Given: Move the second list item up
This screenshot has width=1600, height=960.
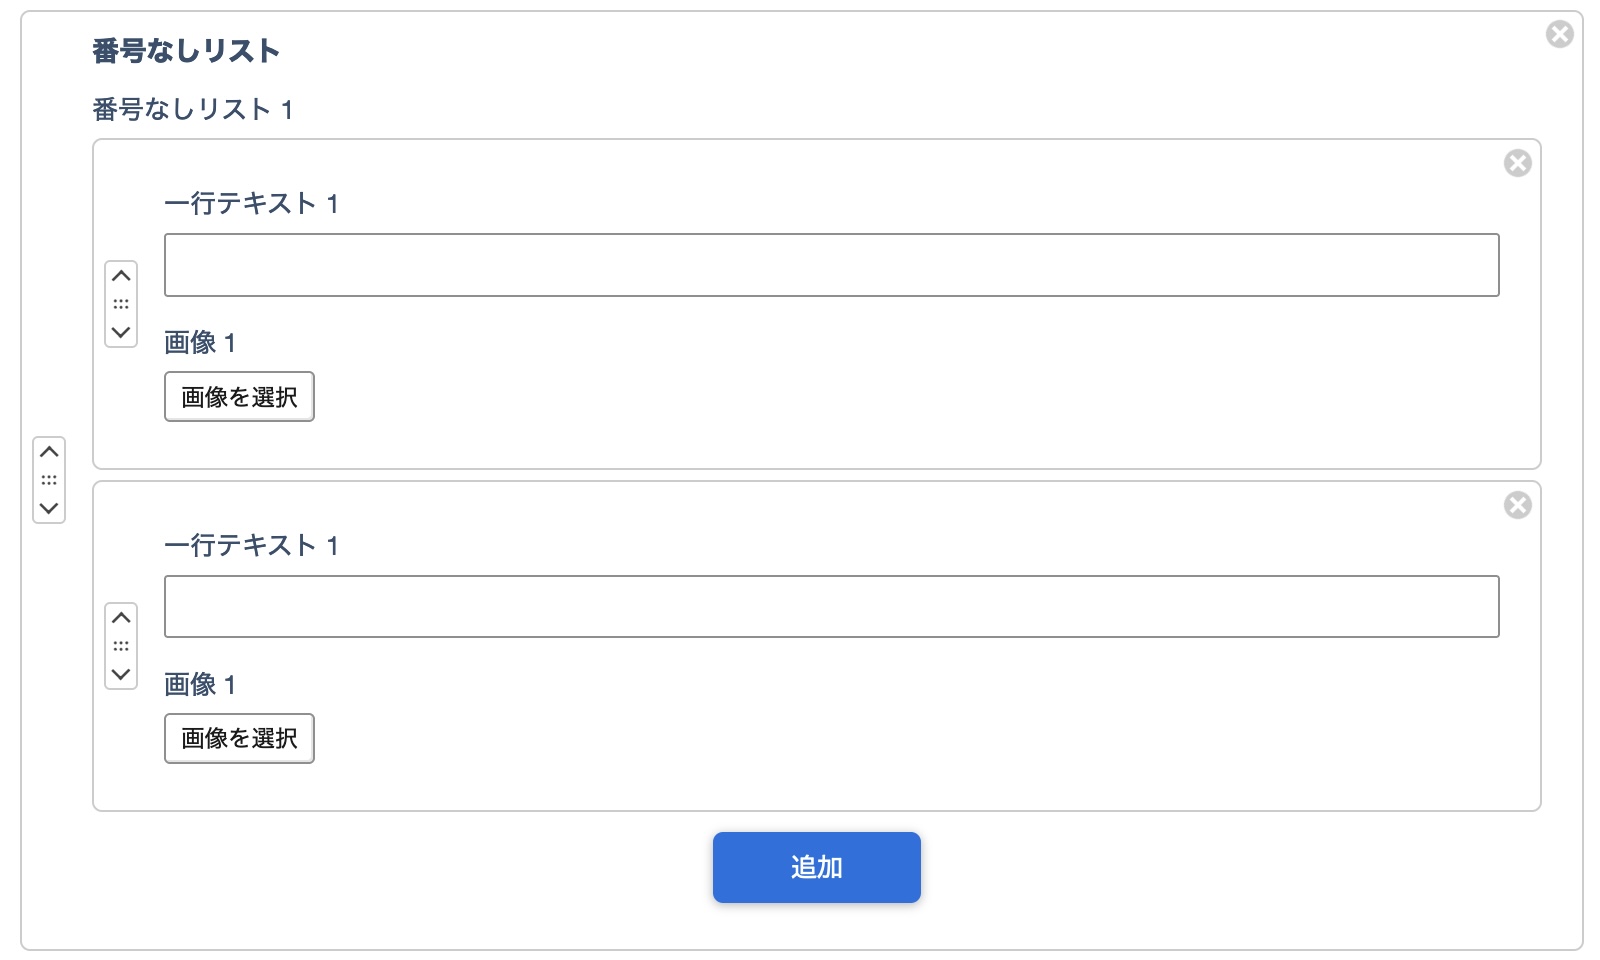Looking at the screenshot, I should [121, 618].
